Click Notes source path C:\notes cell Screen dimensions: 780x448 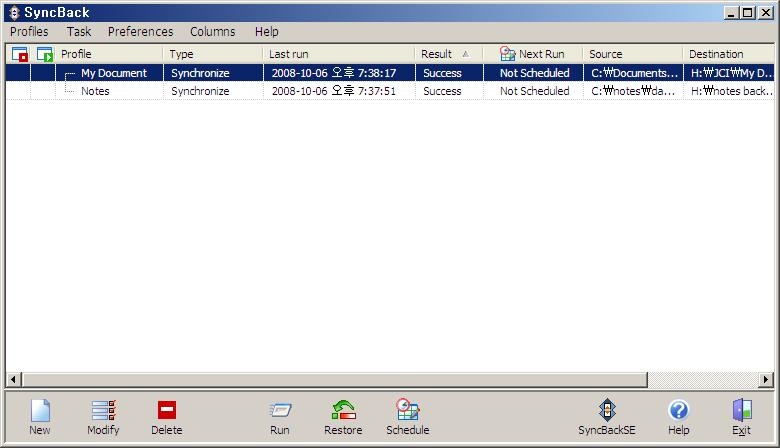click(x=633, y=91)
